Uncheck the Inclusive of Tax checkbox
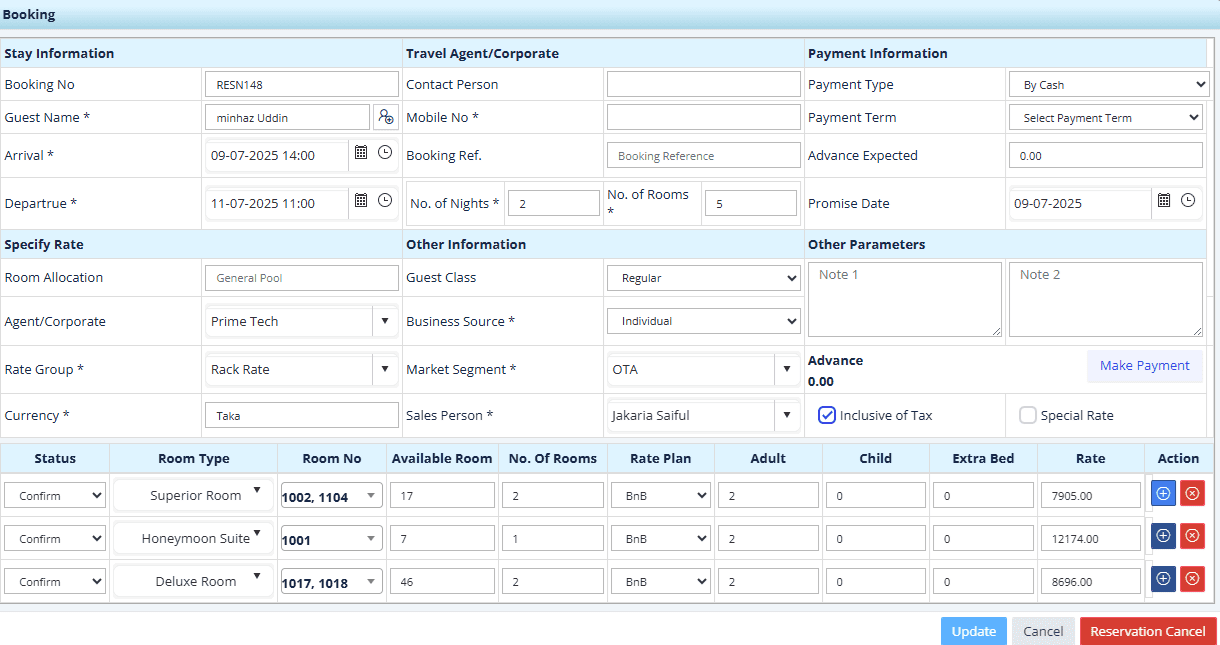1220x645 pixels. tap(827, 415)
